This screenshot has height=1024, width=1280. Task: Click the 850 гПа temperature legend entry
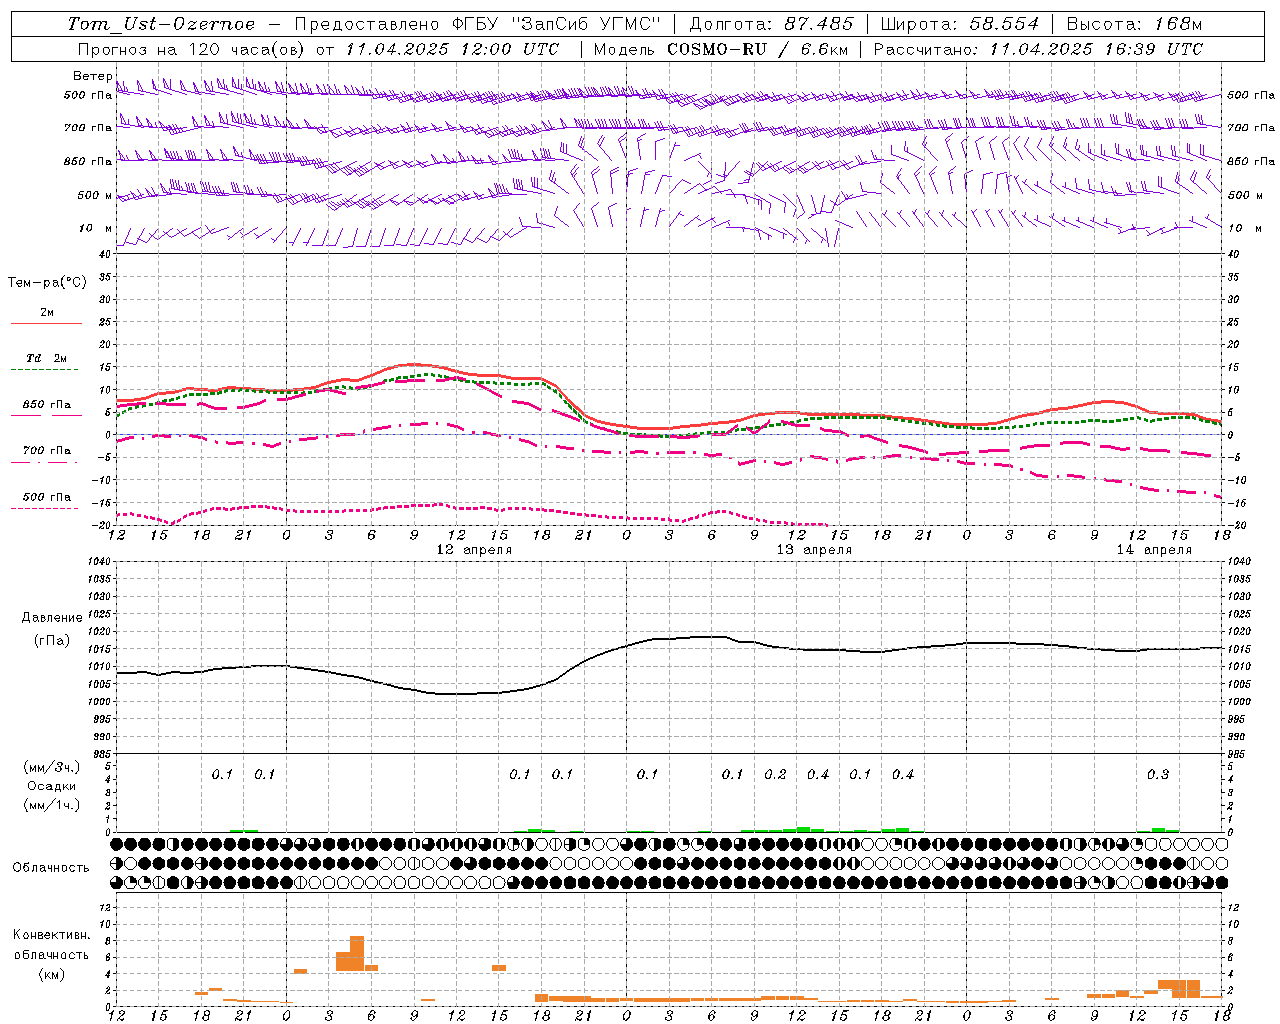(46, 405)
